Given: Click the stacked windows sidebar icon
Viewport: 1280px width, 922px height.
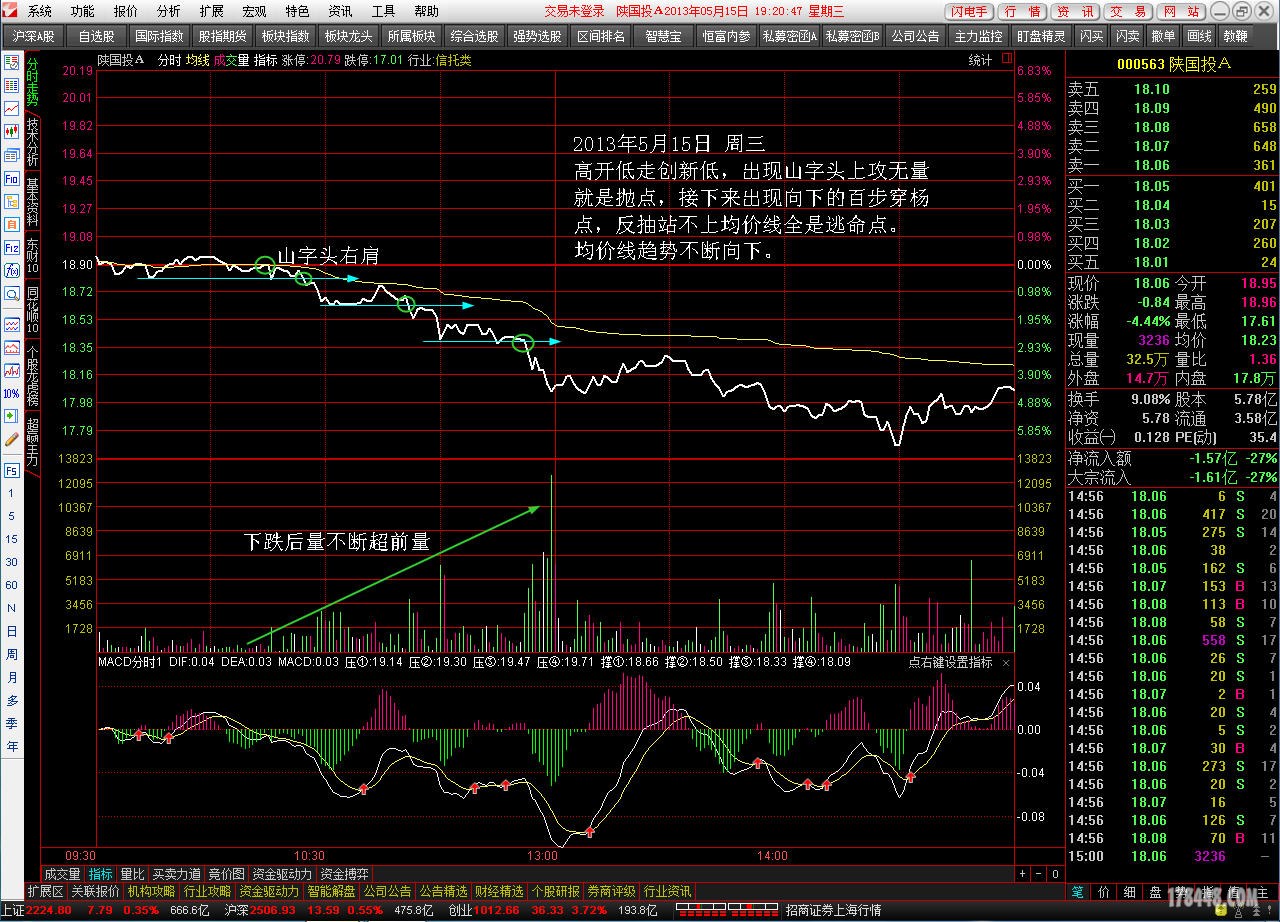Looking at the screenshot, I should tap(12, 155).
